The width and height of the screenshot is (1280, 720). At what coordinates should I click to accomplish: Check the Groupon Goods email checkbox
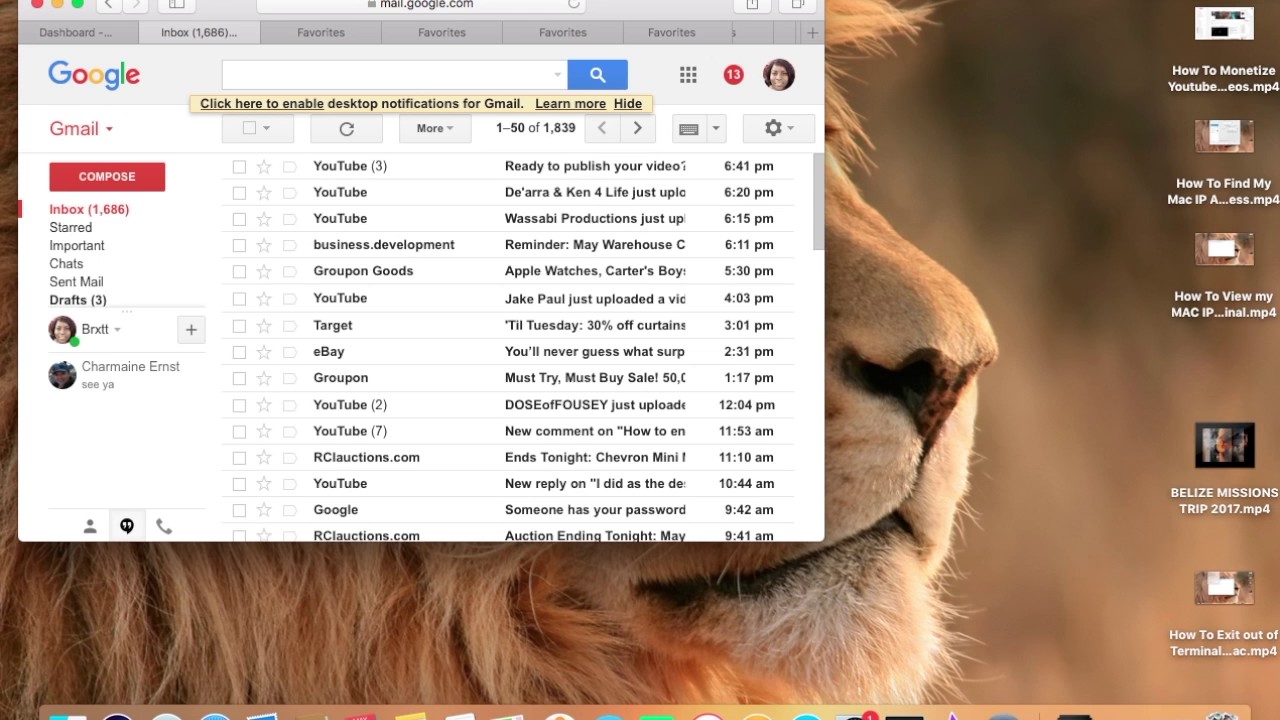[x=239, y=272]
